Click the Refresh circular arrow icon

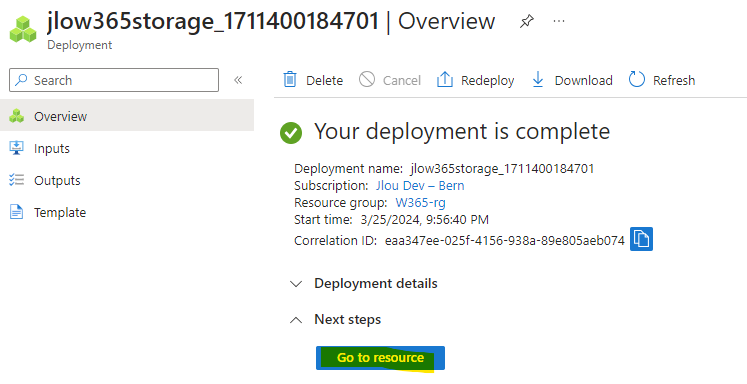point(636,80)
